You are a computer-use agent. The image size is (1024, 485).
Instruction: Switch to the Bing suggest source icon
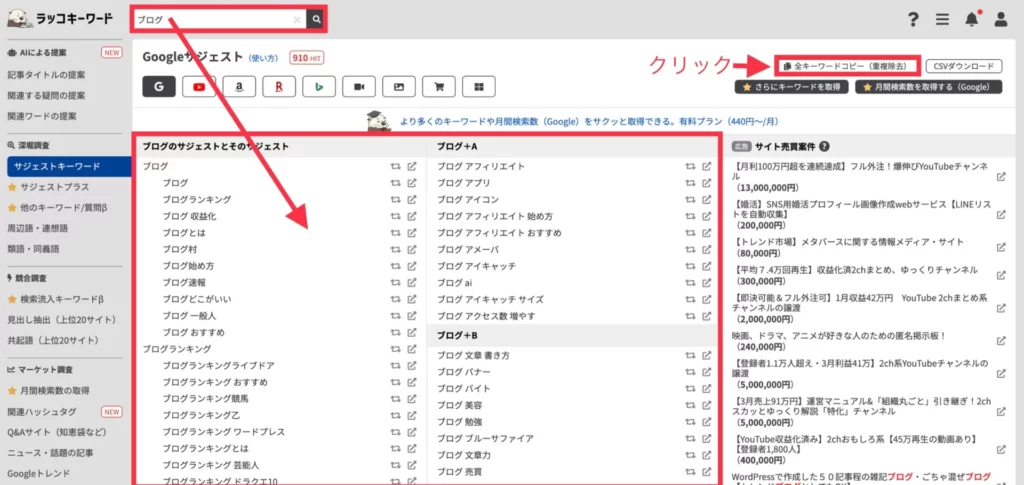pyautogui.click(x=319, y=86)
